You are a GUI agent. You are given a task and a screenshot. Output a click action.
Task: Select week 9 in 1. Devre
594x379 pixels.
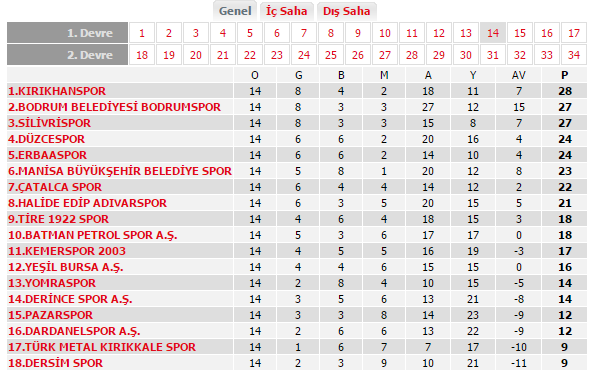[x=358, y=33]
